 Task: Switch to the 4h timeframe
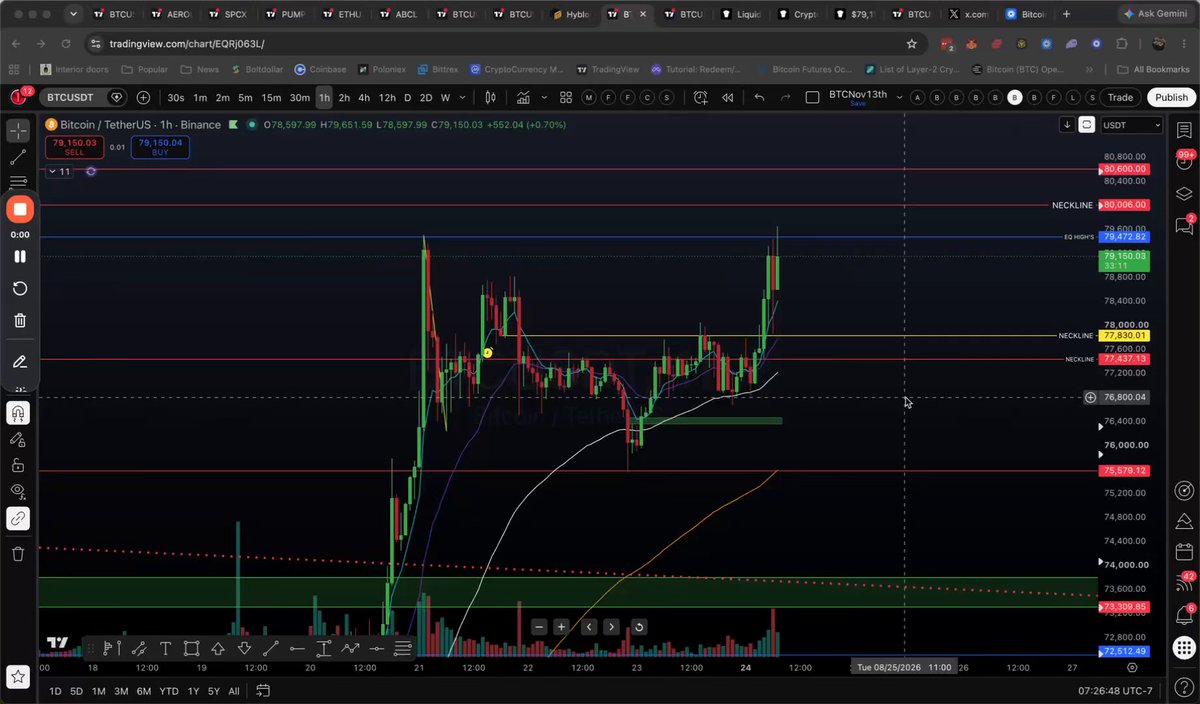pyautogui.click(x=365, y=97)
